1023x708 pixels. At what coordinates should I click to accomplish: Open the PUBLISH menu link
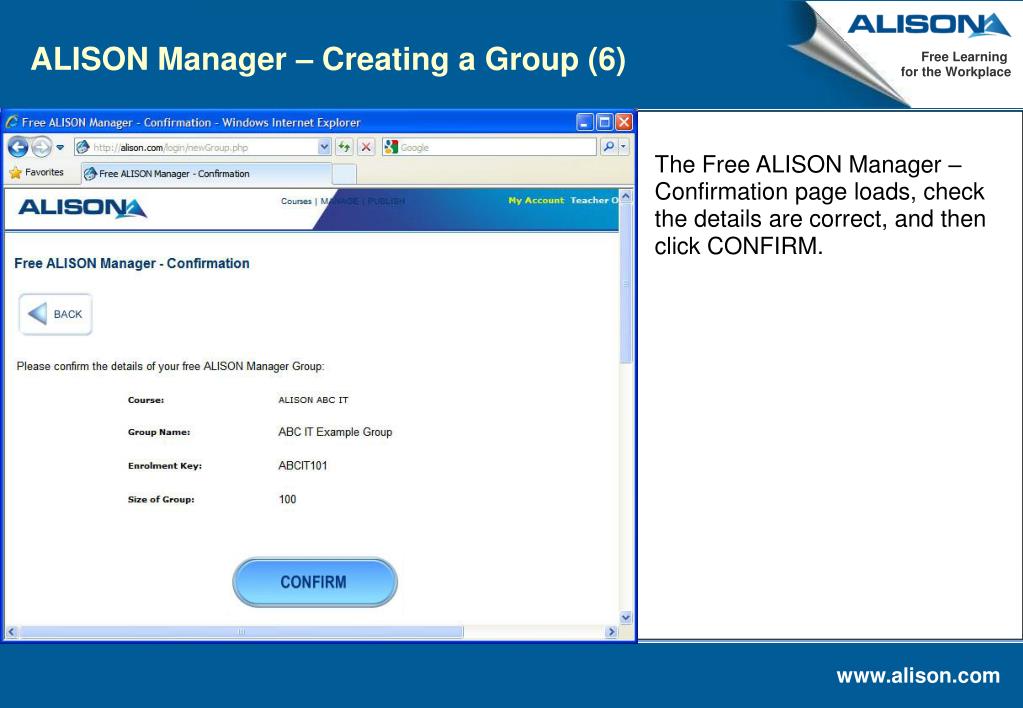click(x=386, y=201)
